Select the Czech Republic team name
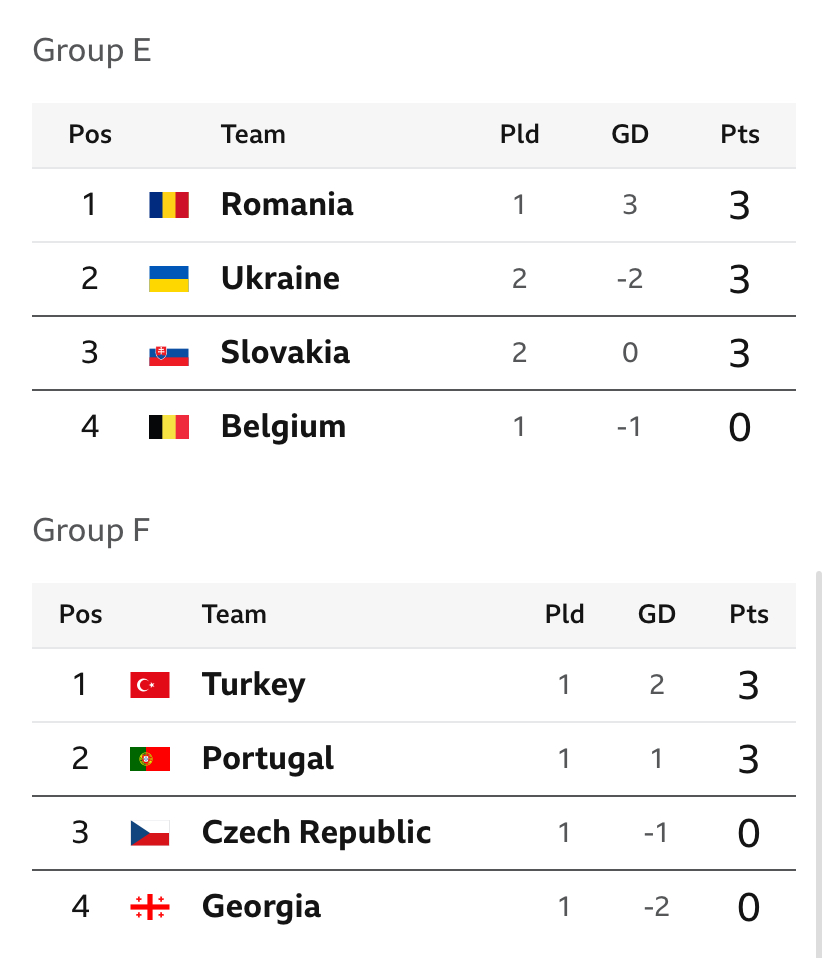 317,833
